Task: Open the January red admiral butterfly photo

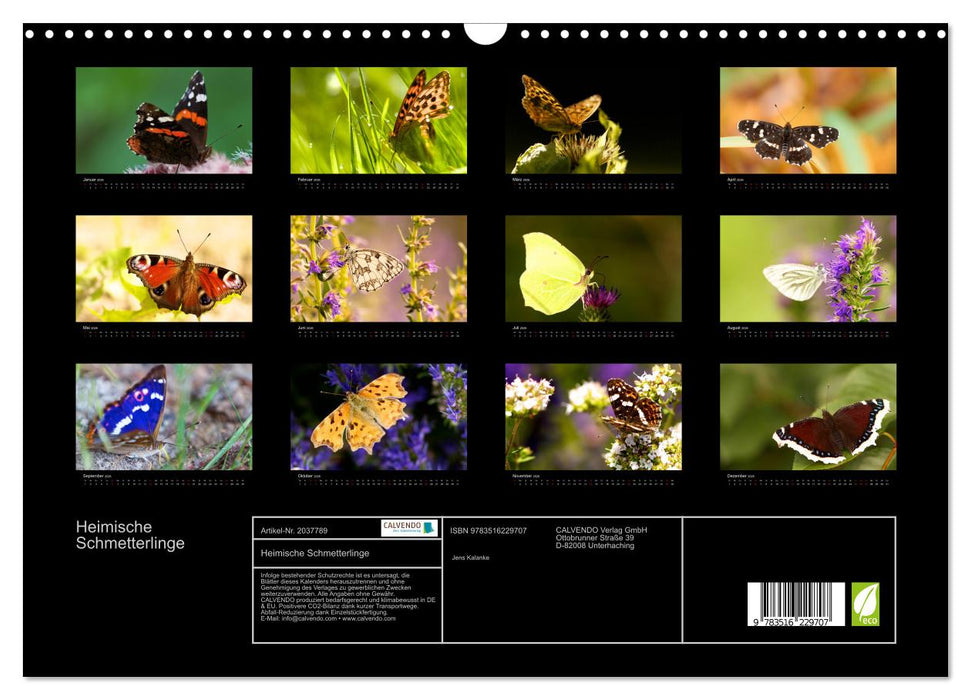Action: [x=164, y=120]
